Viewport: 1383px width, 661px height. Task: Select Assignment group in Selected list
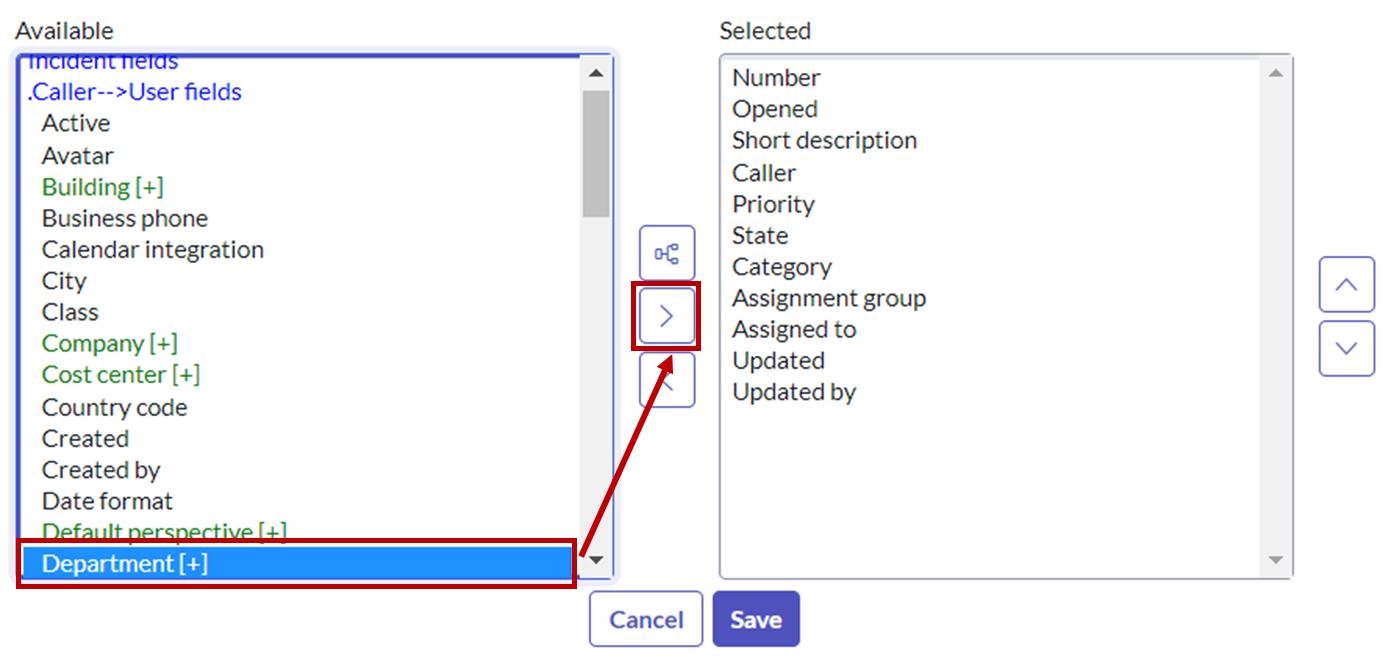[x=829, y=298]
